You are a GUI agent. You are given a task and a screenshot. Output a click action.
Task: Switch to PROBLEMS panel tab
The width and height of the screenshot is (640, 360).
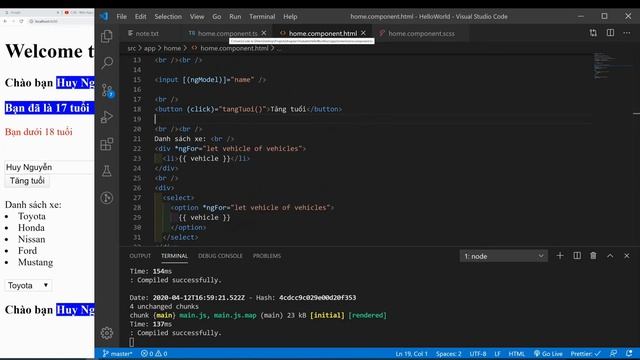pos(267,256)
